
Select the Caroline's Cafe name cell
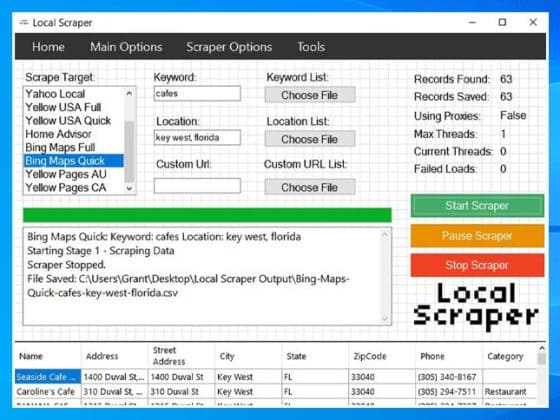(x=48, y=391)
